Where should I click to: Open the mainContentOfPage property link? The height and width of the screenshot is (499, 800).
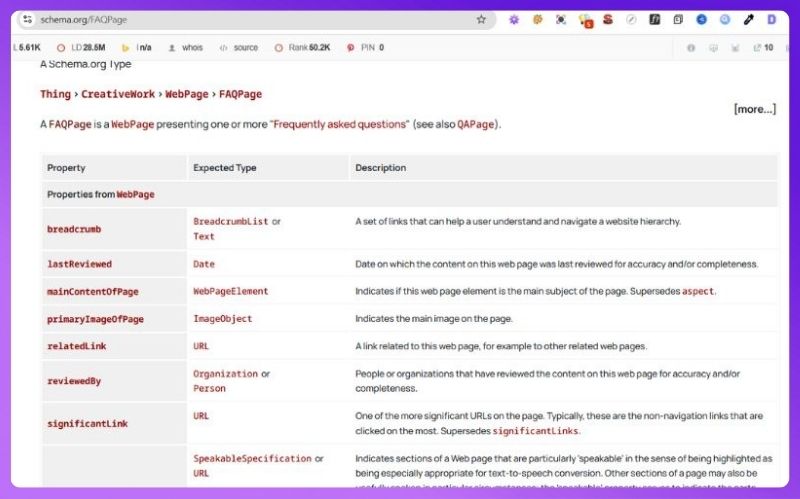point(92,291)
